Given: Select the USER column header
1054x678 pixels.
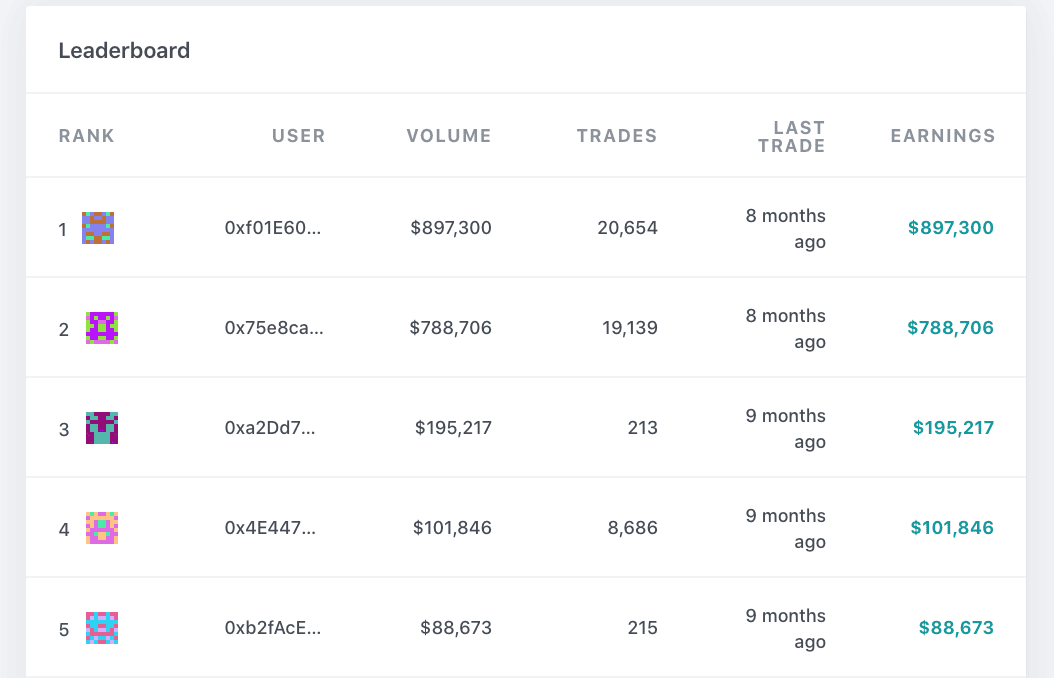Looking at the screenshot, I should click(298, 136).
